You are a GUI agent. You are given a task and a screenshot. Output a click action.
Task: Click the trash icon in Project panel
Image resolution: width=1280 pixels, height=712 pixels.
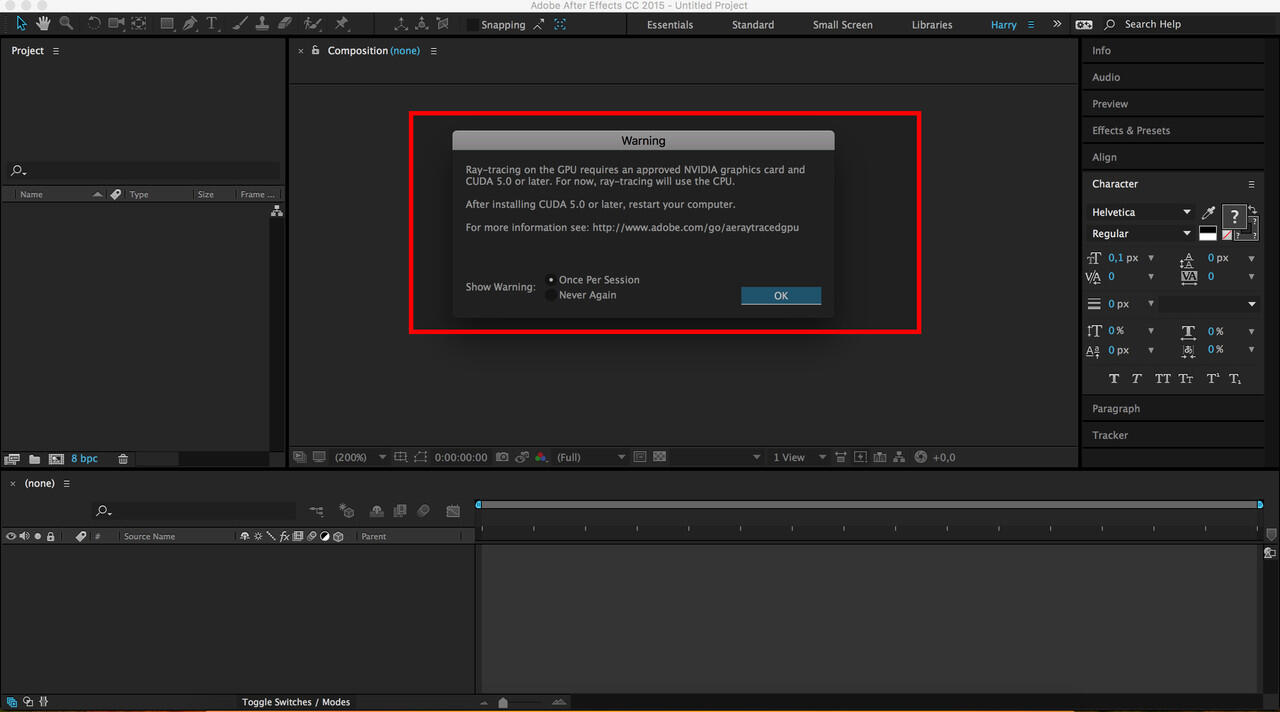tap(123, 459)
